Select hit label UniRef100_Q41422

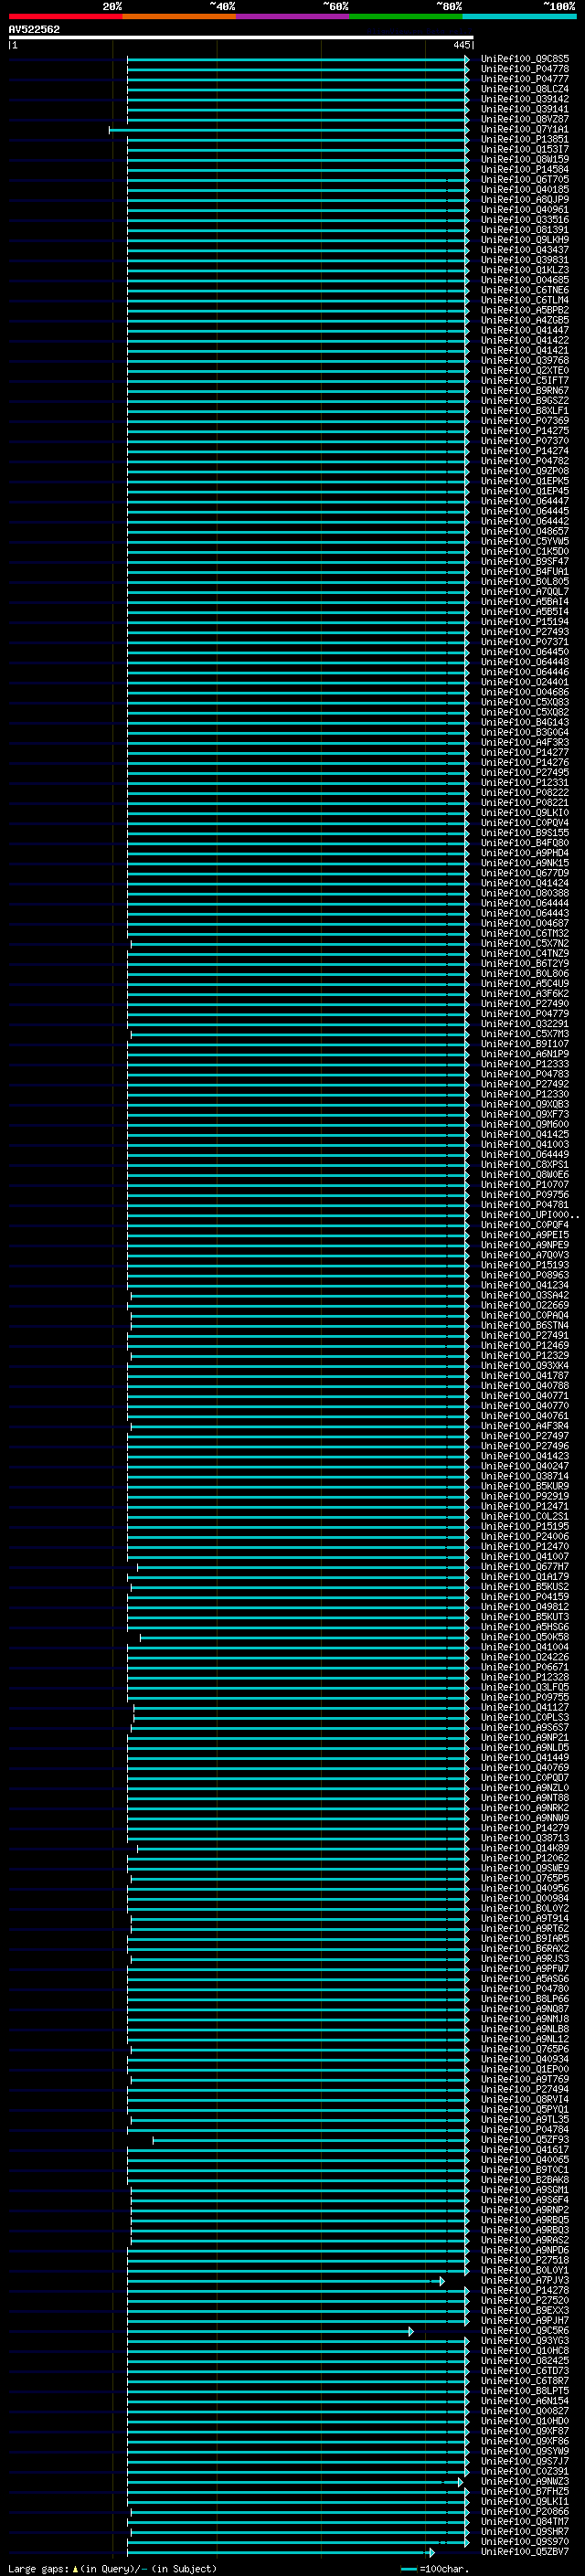[525, 341]
